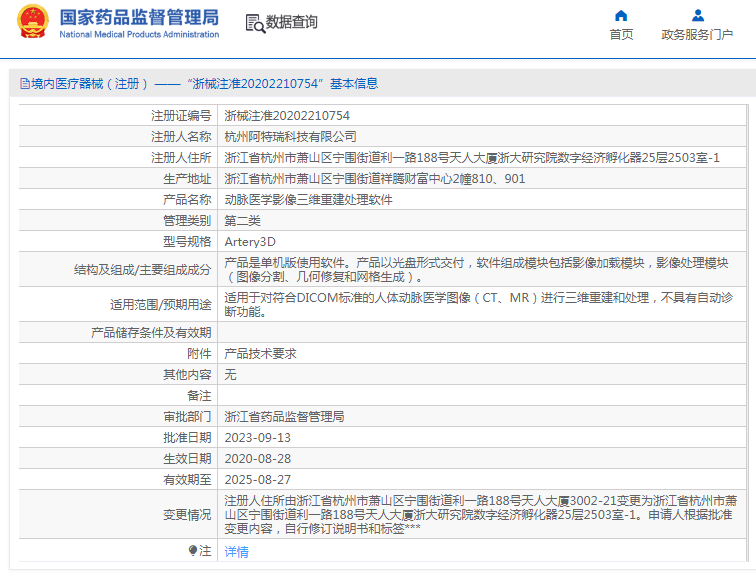Click the 生产地址 row label
Viewport: 756px width, 578px height.
(x=187, y=179)
